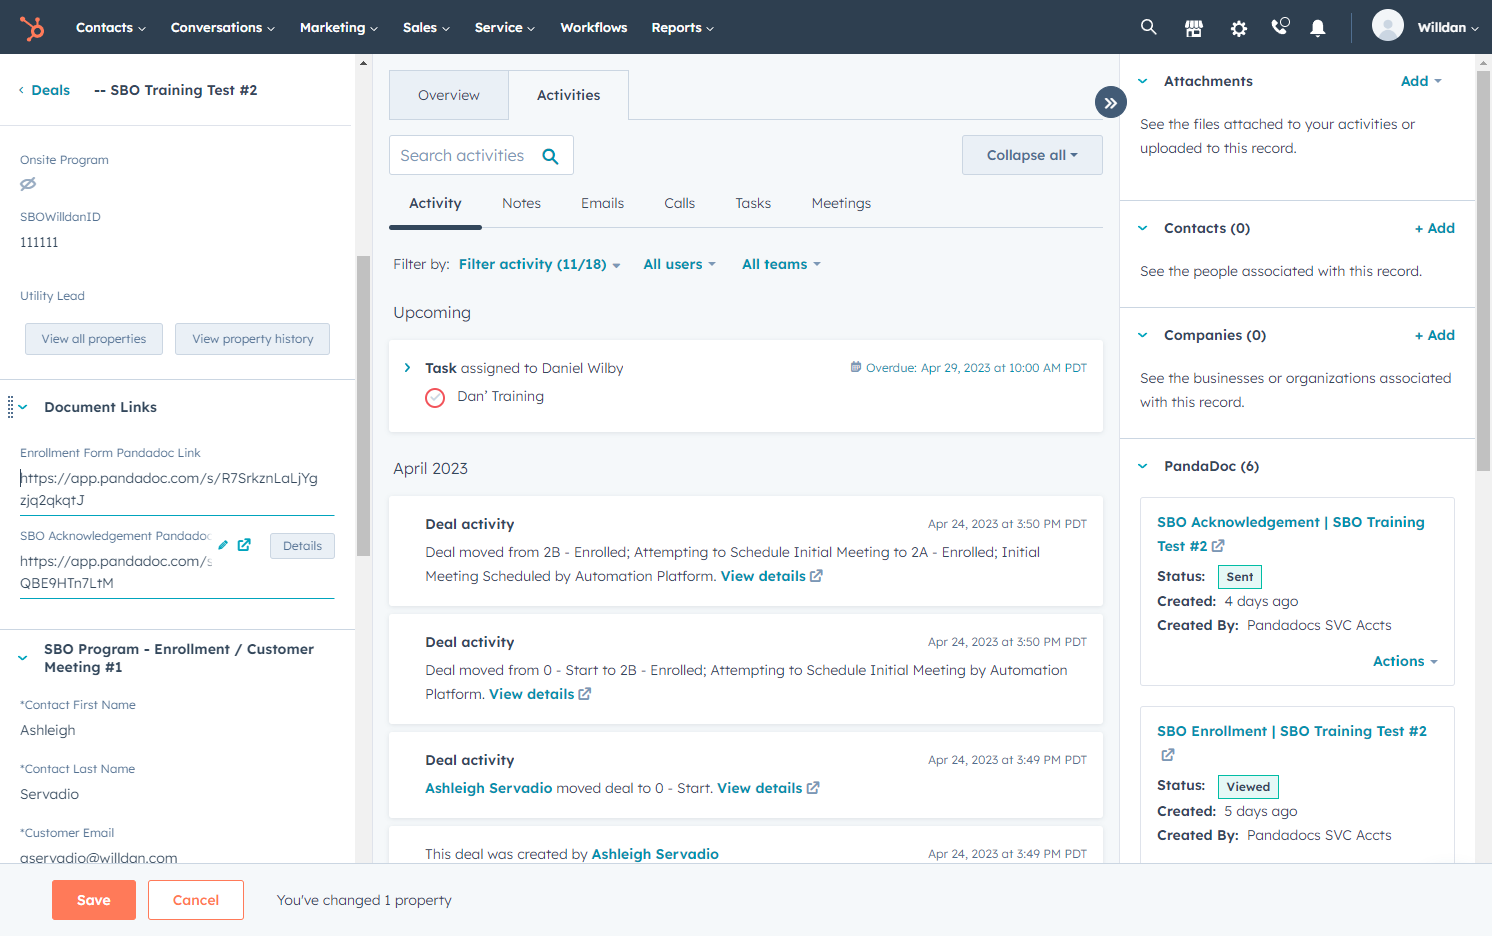
Task: Expand the task assigned to Daniel Wilby
Action: pyautogui.click(x=407, y=368)
